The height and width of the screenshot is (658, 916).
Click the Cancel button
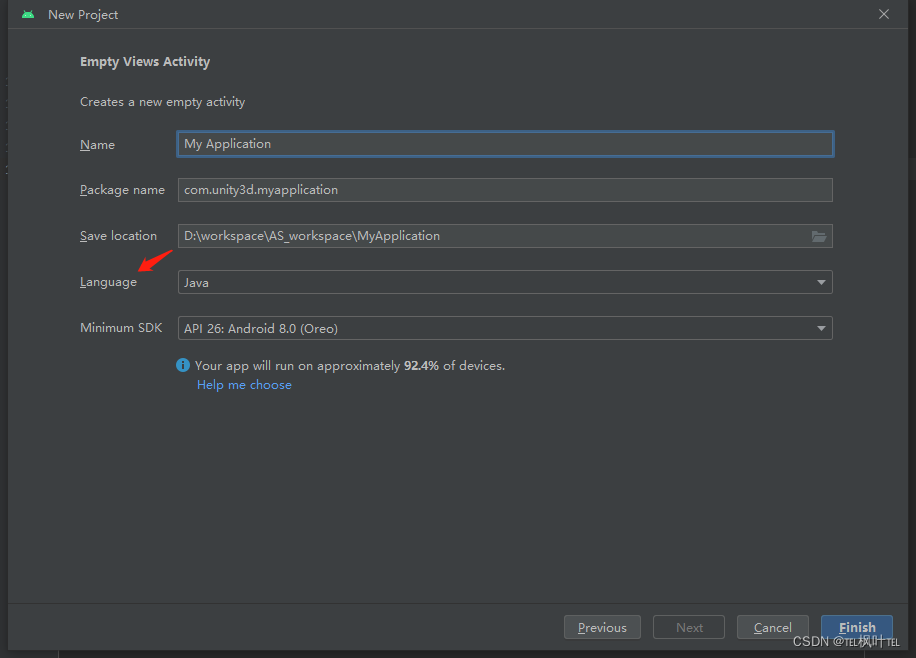click(772, 627)
